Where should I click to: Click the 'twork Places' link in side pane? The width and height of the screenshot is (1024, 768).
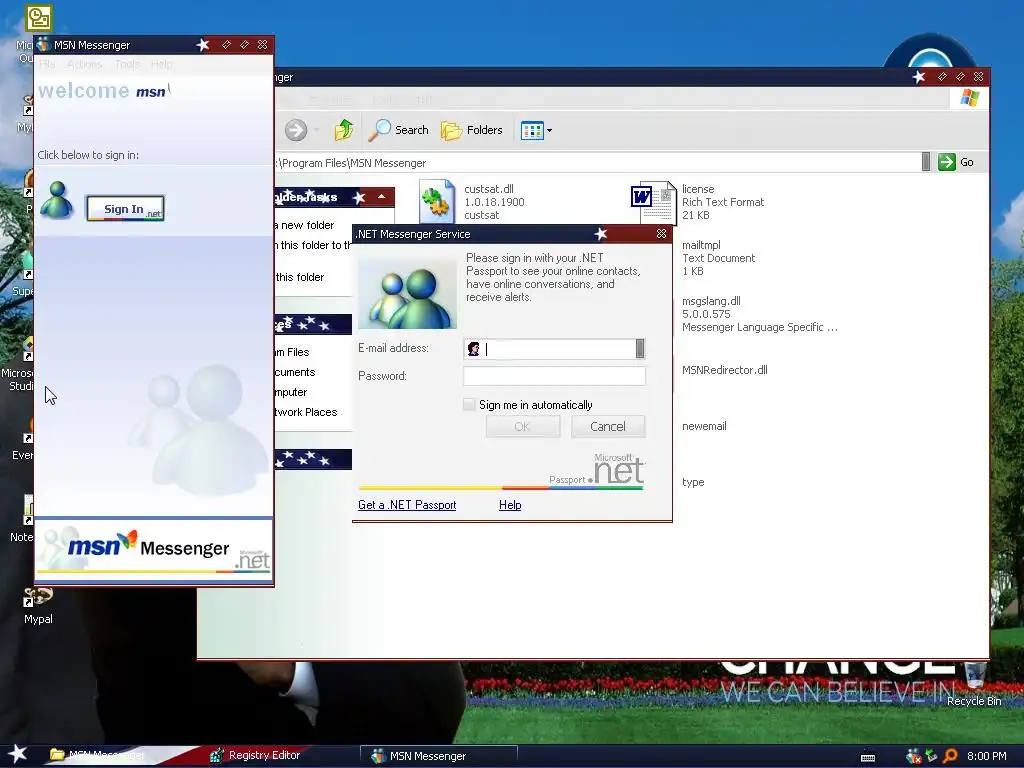click(x=306, y=412)
